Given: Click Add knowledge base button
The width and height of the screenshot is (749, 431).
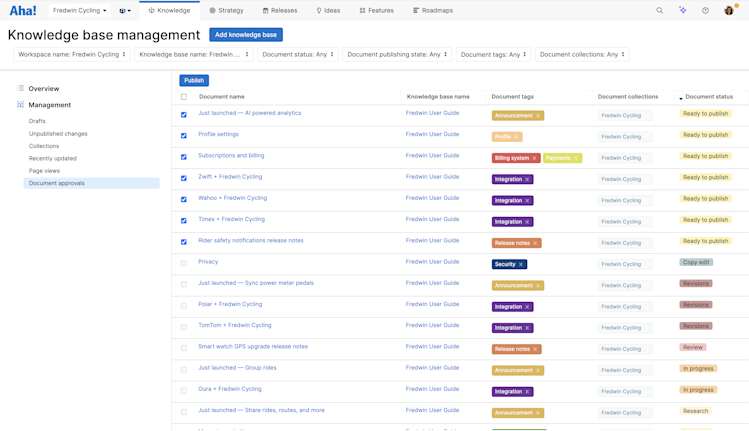Looking at the screenshot, I should [x=246, y=35].
